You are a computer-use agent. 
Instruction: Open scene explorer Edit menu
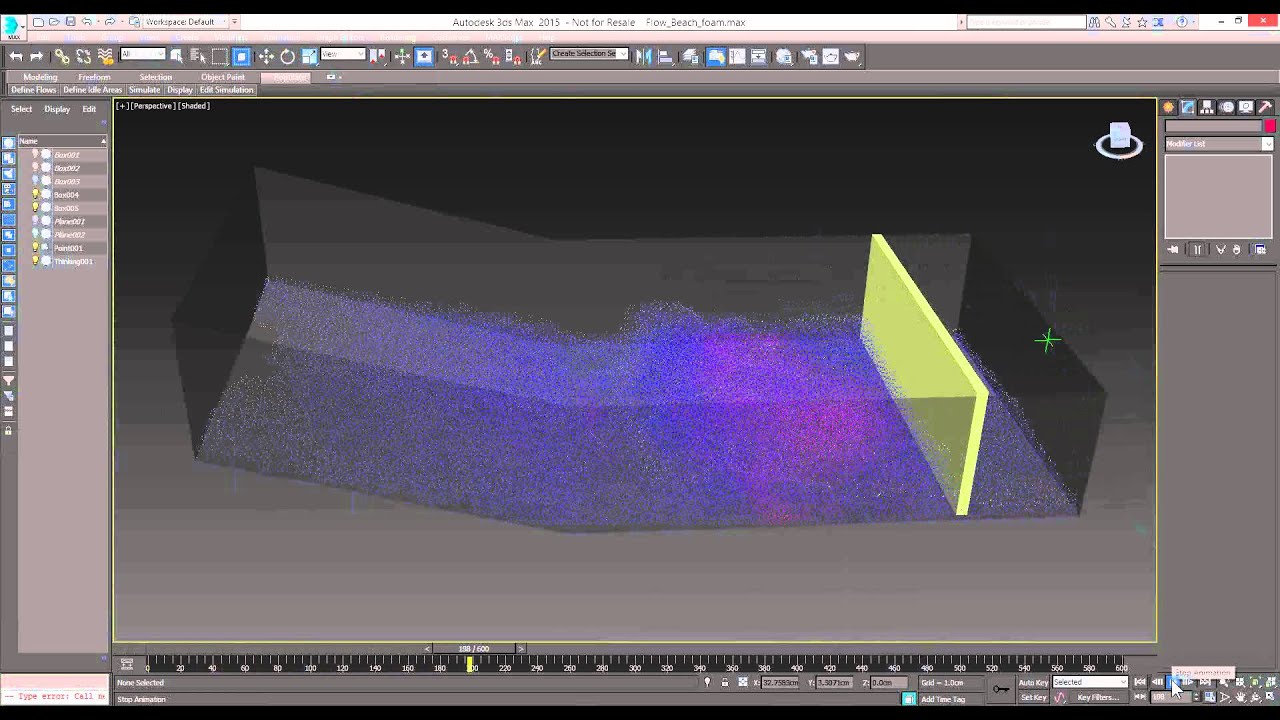tap(89, 109)
